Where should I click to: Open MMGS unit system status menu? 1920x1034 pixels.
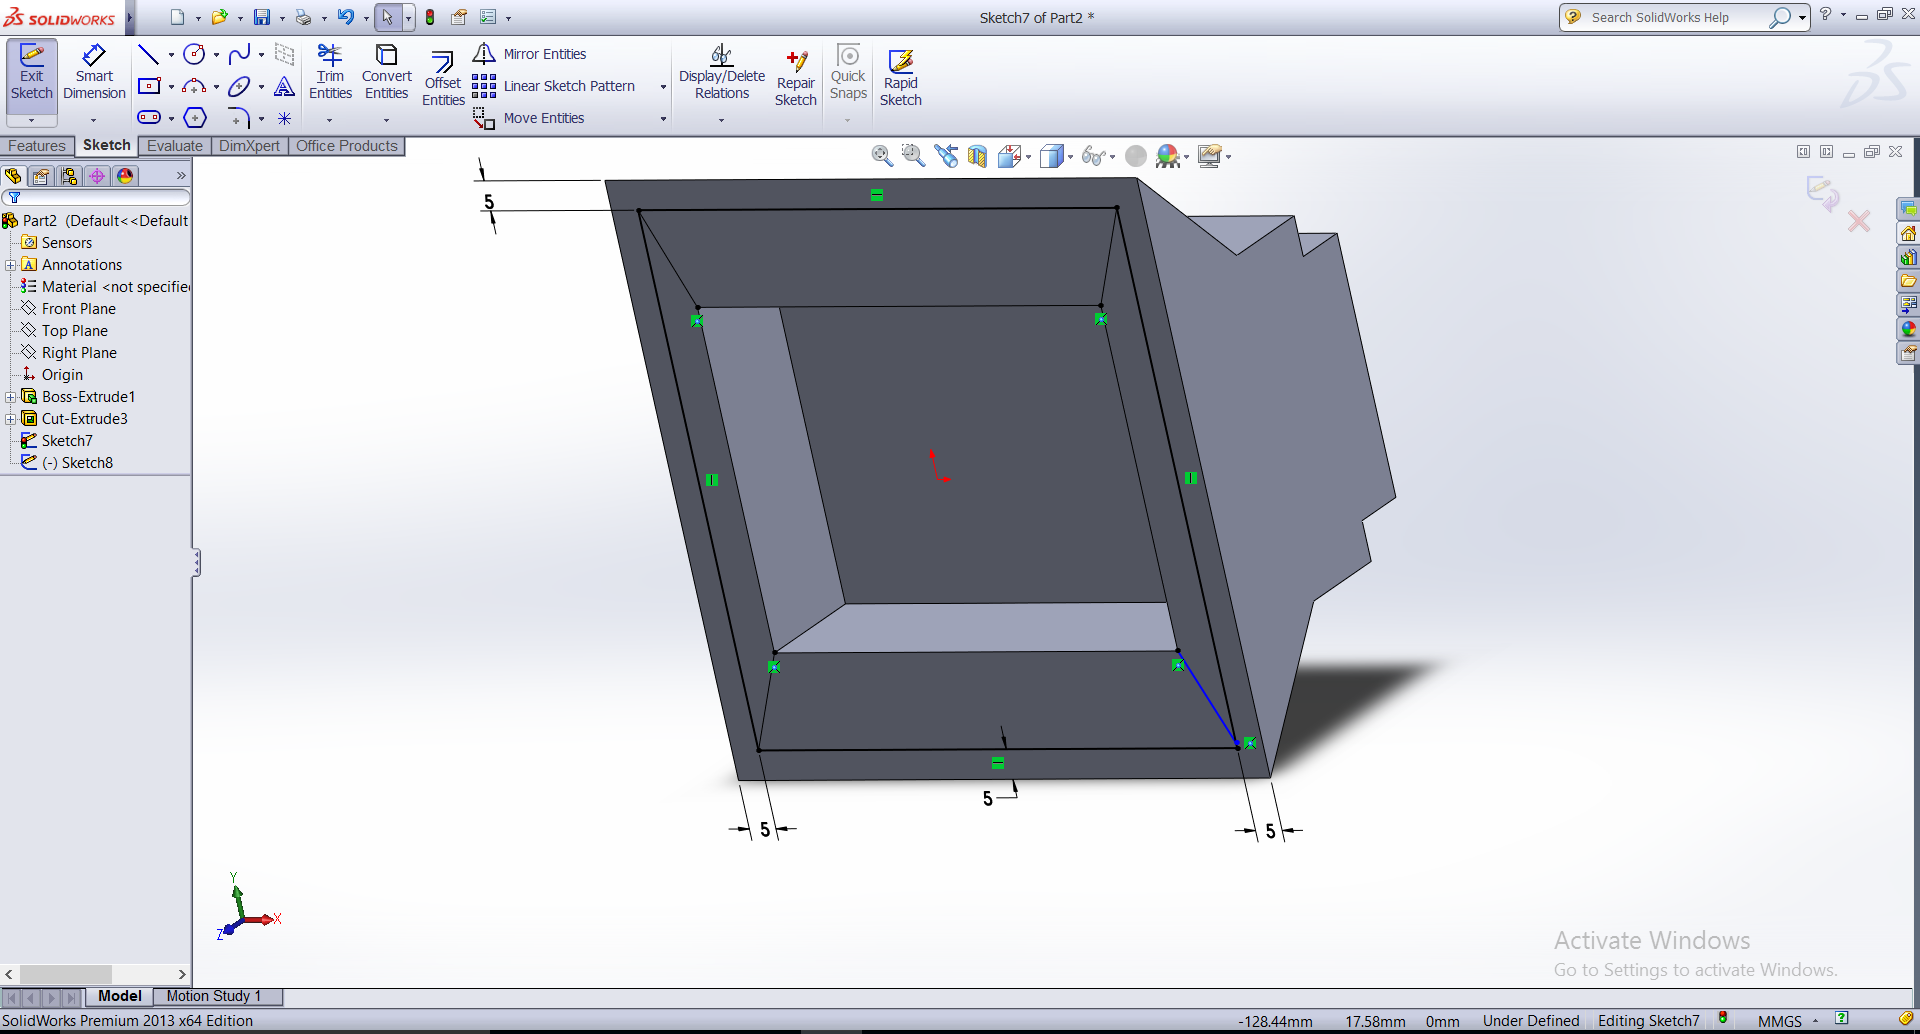pos(1788,1021)
